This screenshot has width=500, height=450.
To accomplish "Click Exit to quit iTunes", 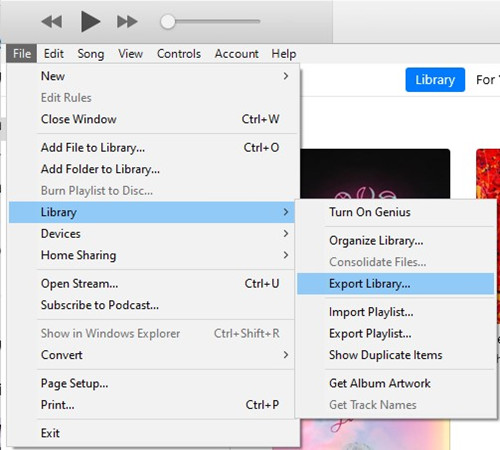I will (x=152, y=433).
